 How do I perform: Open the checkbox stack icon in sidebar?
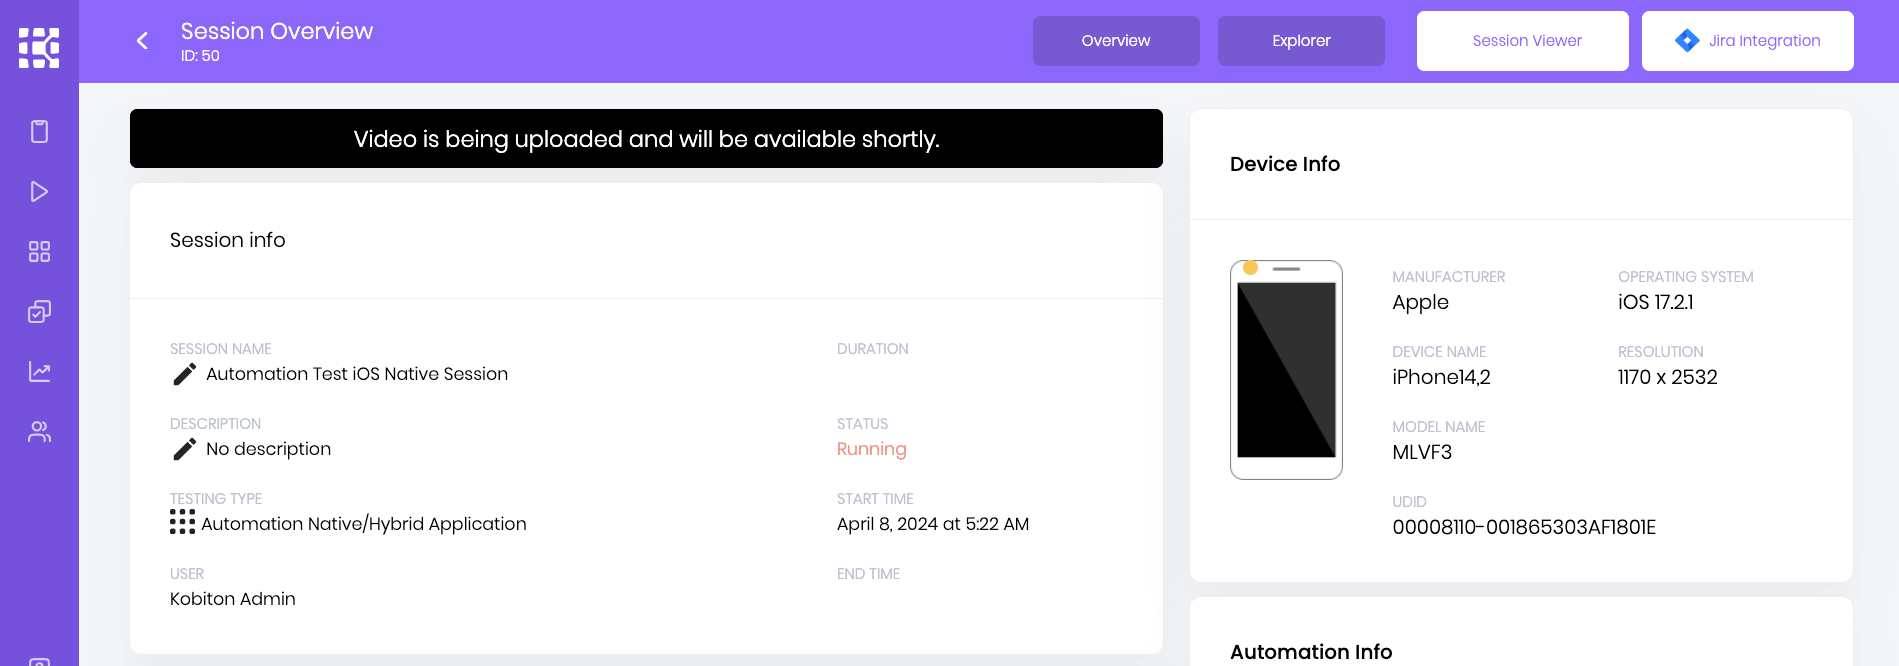click(39, 311)
